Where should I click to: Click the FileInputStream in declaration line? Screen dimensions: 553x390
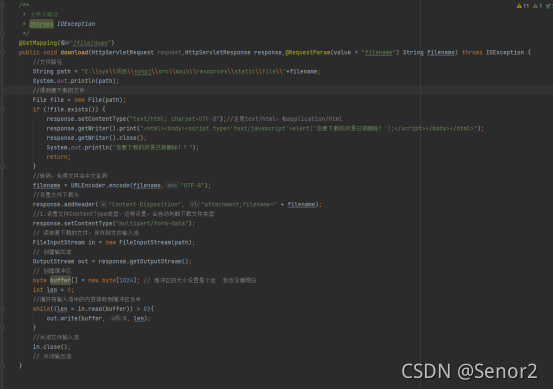(x=114, y=243)
